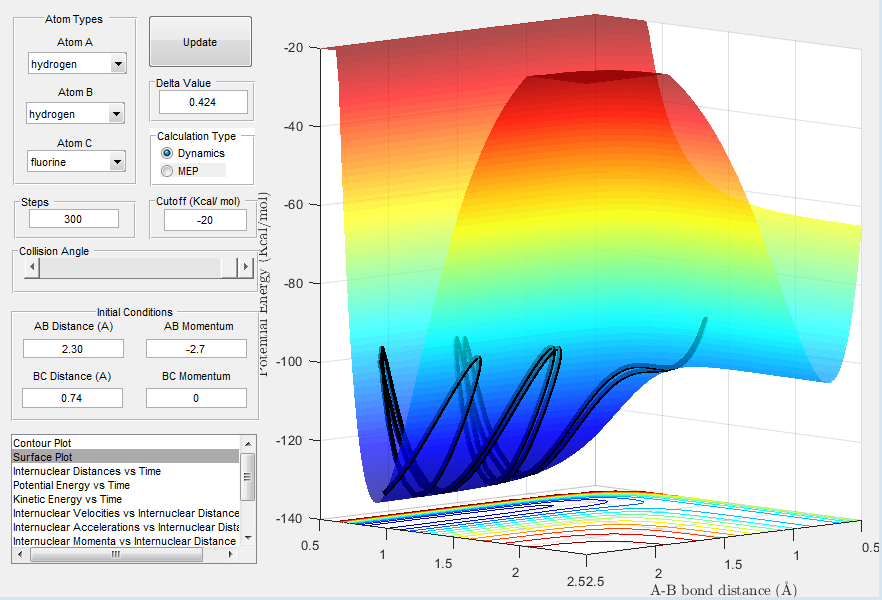Open the Atom A dropdown arrow

coord(118,64)
